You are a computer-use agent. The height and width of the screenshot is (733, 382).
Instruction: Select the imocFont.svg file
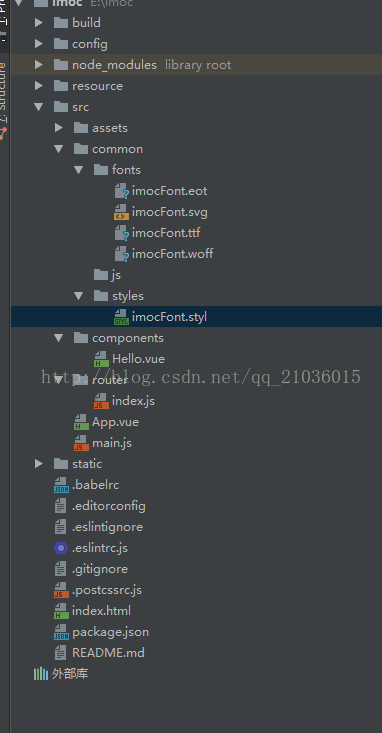170,212
